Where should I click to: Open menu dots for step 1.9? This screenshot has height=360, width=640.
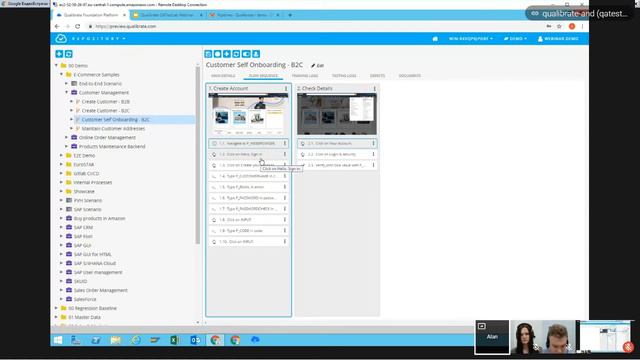(x=284, y=231)
